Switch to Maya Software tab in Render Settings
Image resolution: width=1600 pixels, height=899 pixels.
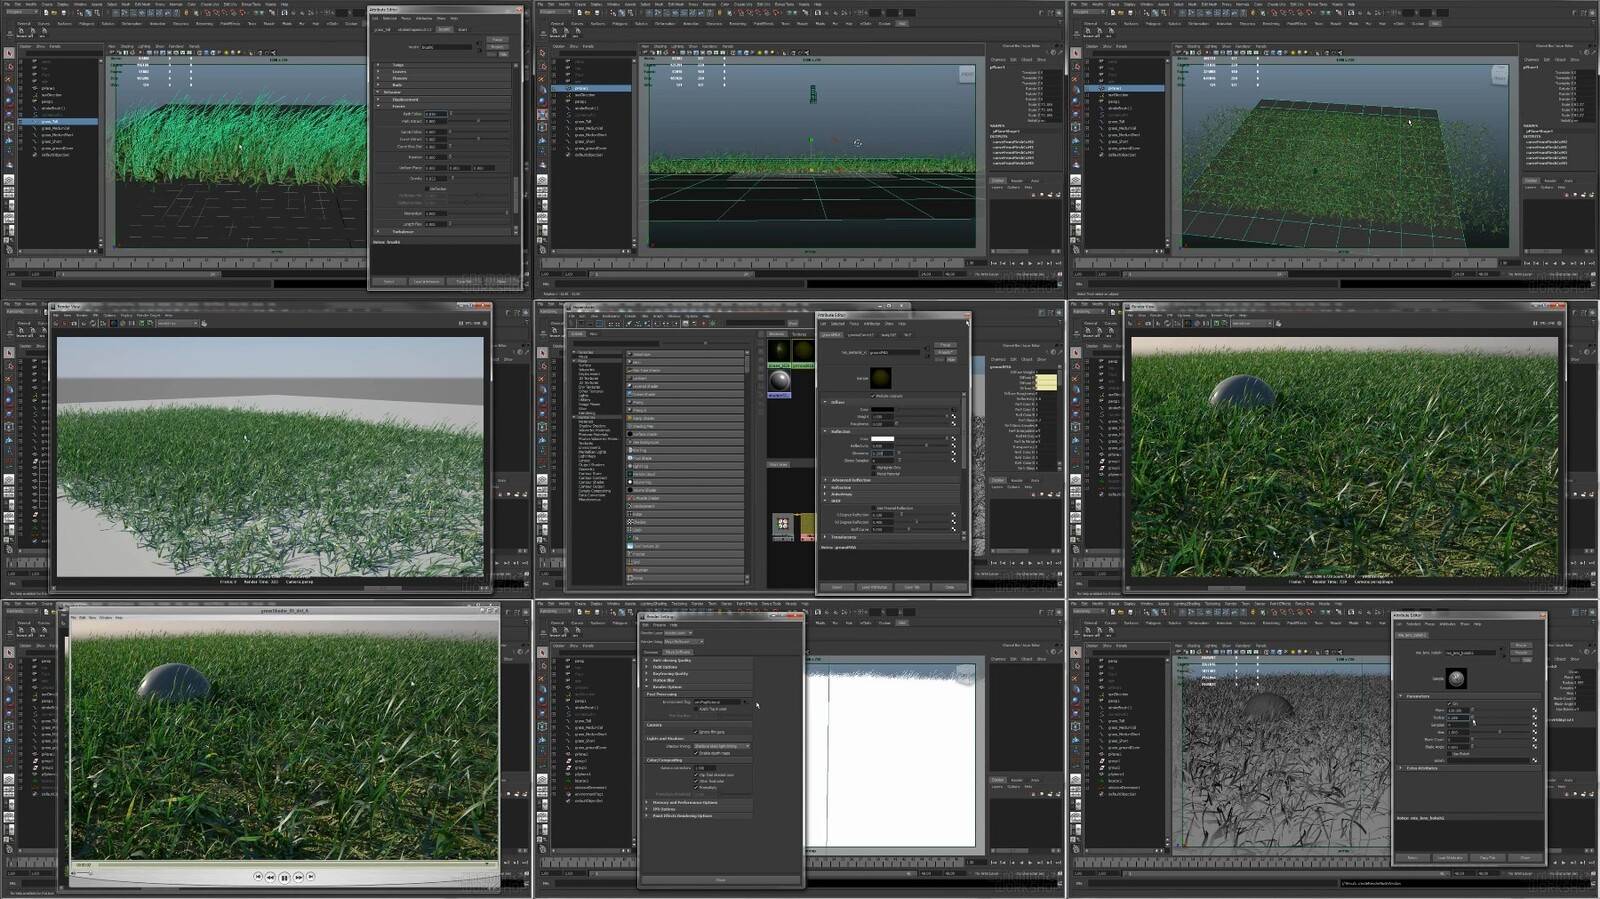[677, 652]
